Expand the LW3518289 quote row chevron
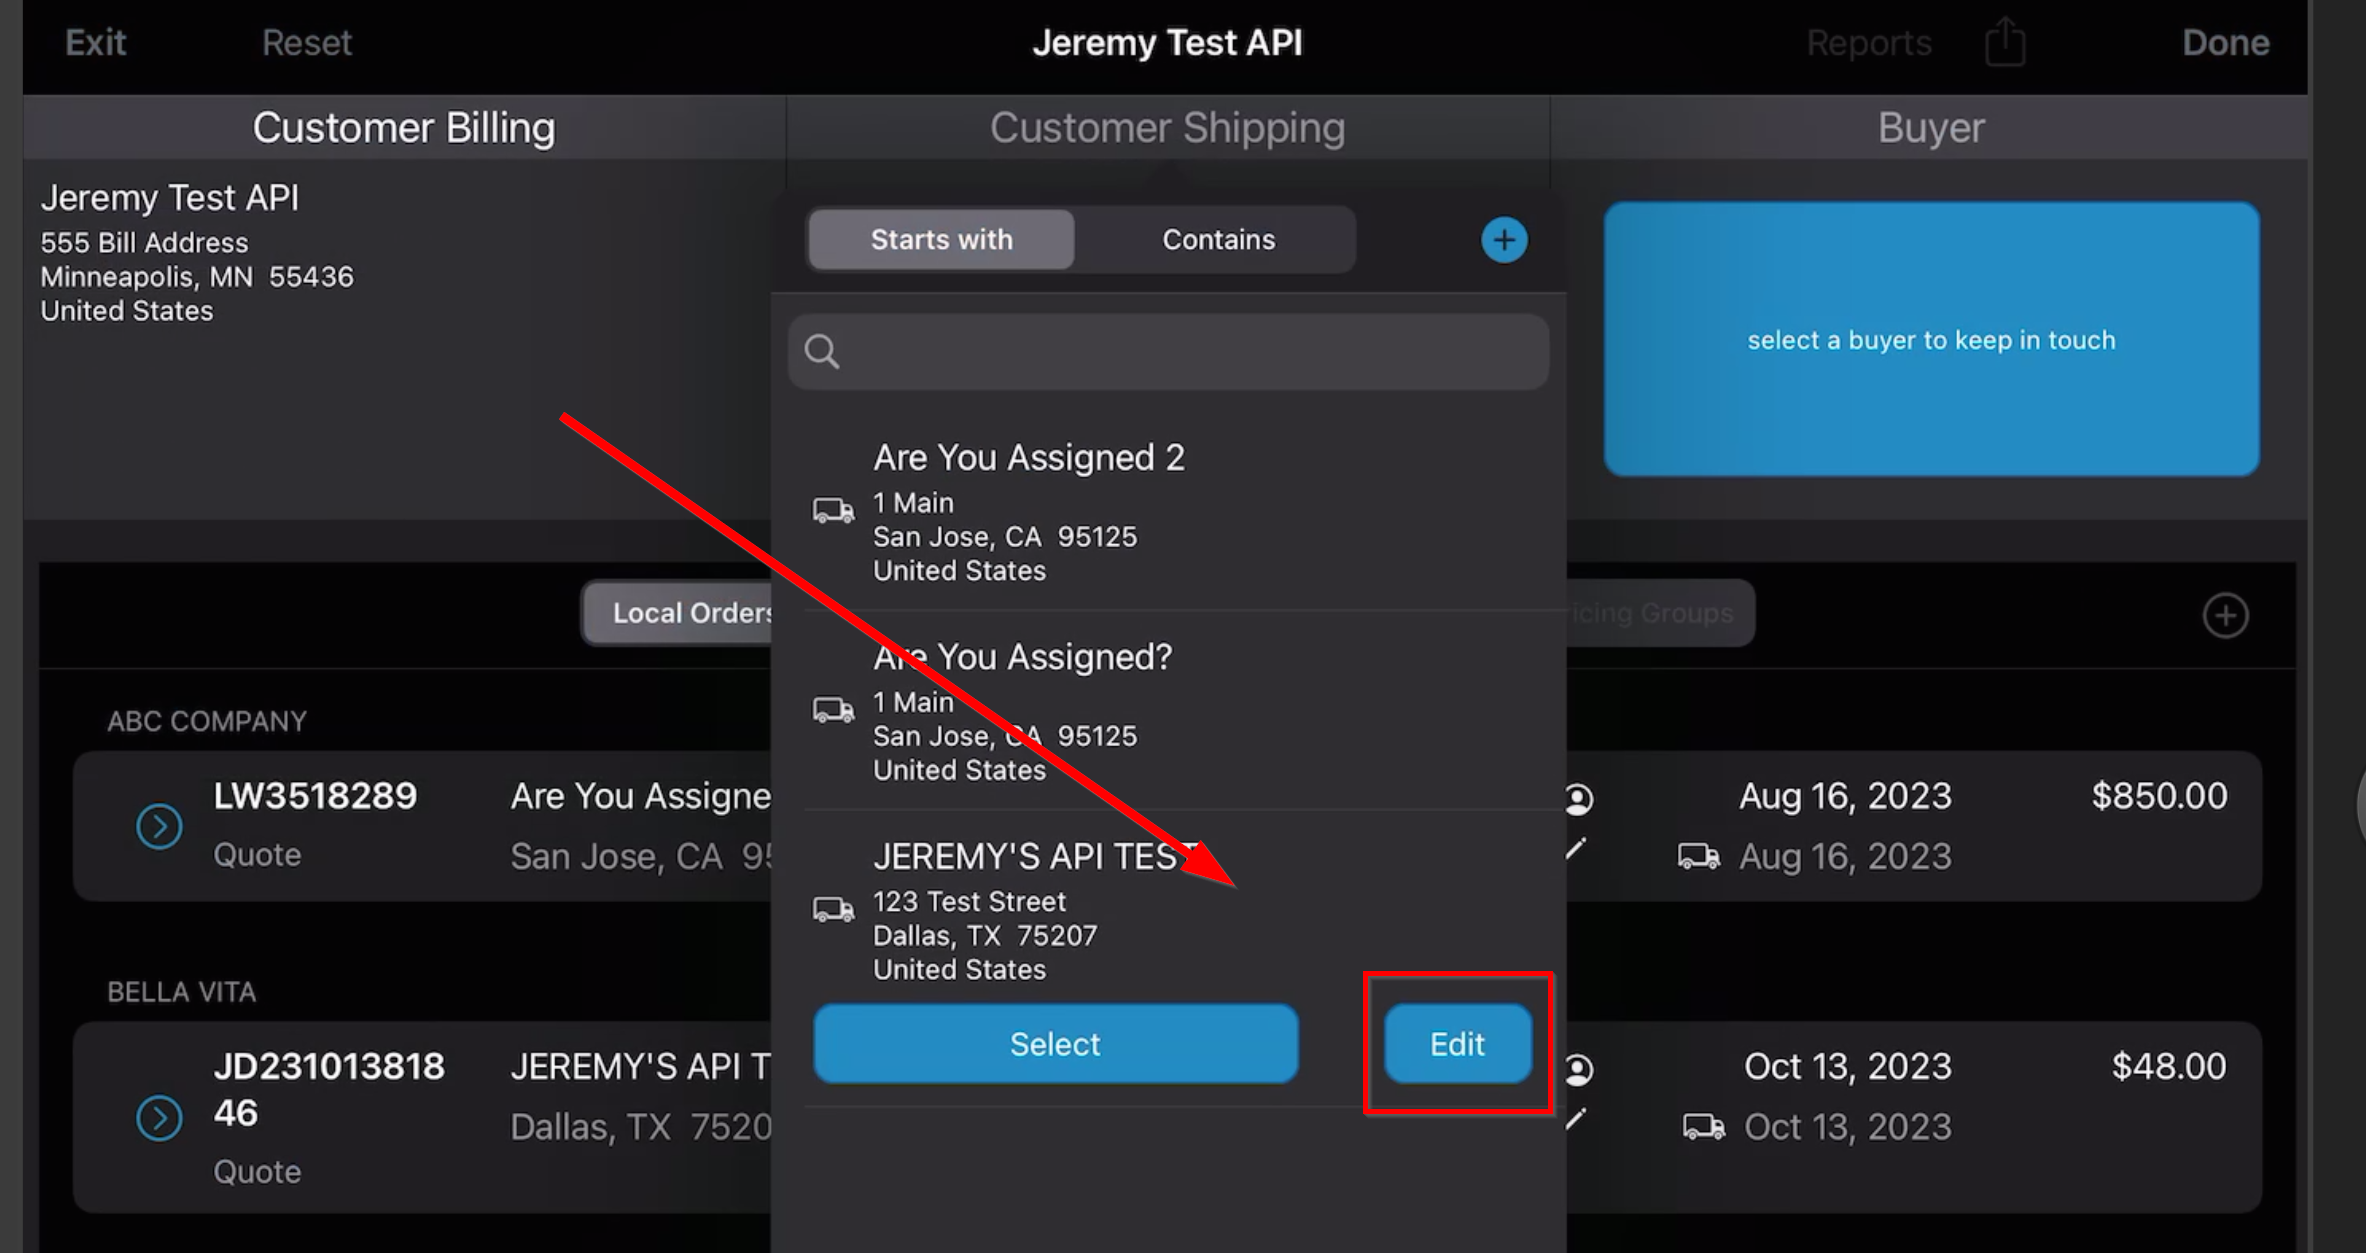The image size is (2366, 1253). click(x=159, y=826)
